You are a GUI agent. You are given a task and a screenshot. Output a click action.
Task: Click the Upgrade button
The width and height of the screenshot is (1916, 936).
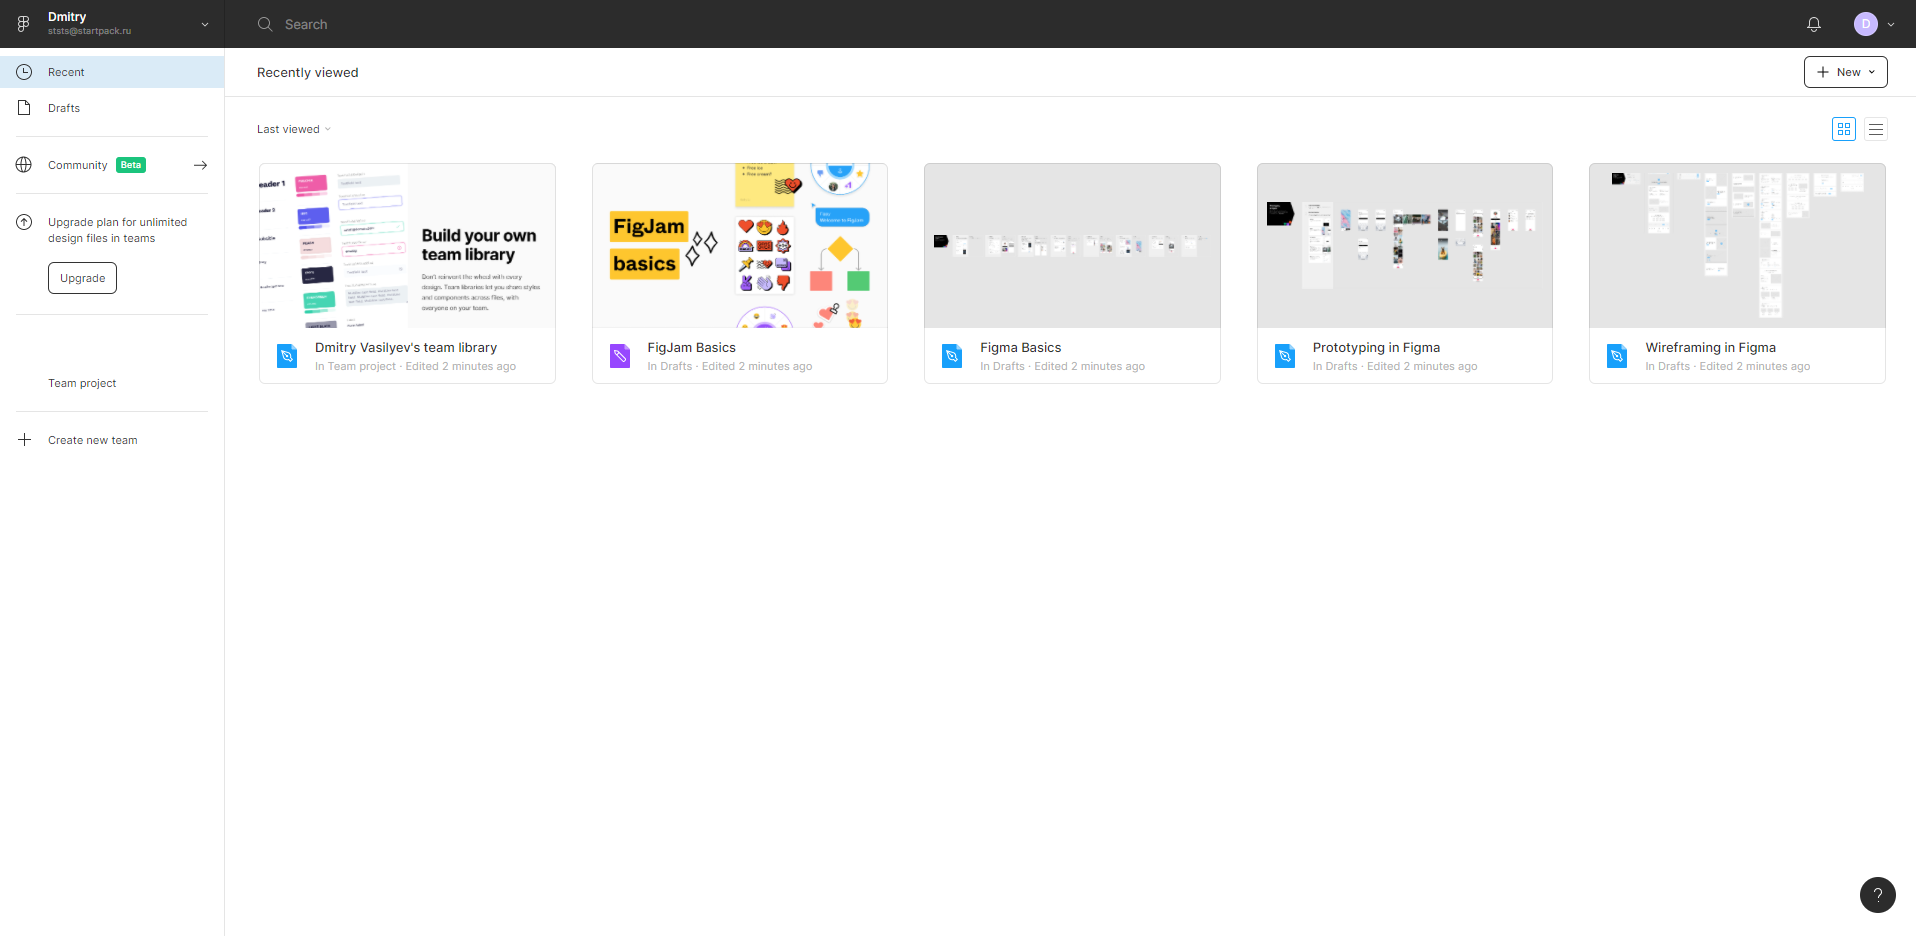[x=82, y=278]
